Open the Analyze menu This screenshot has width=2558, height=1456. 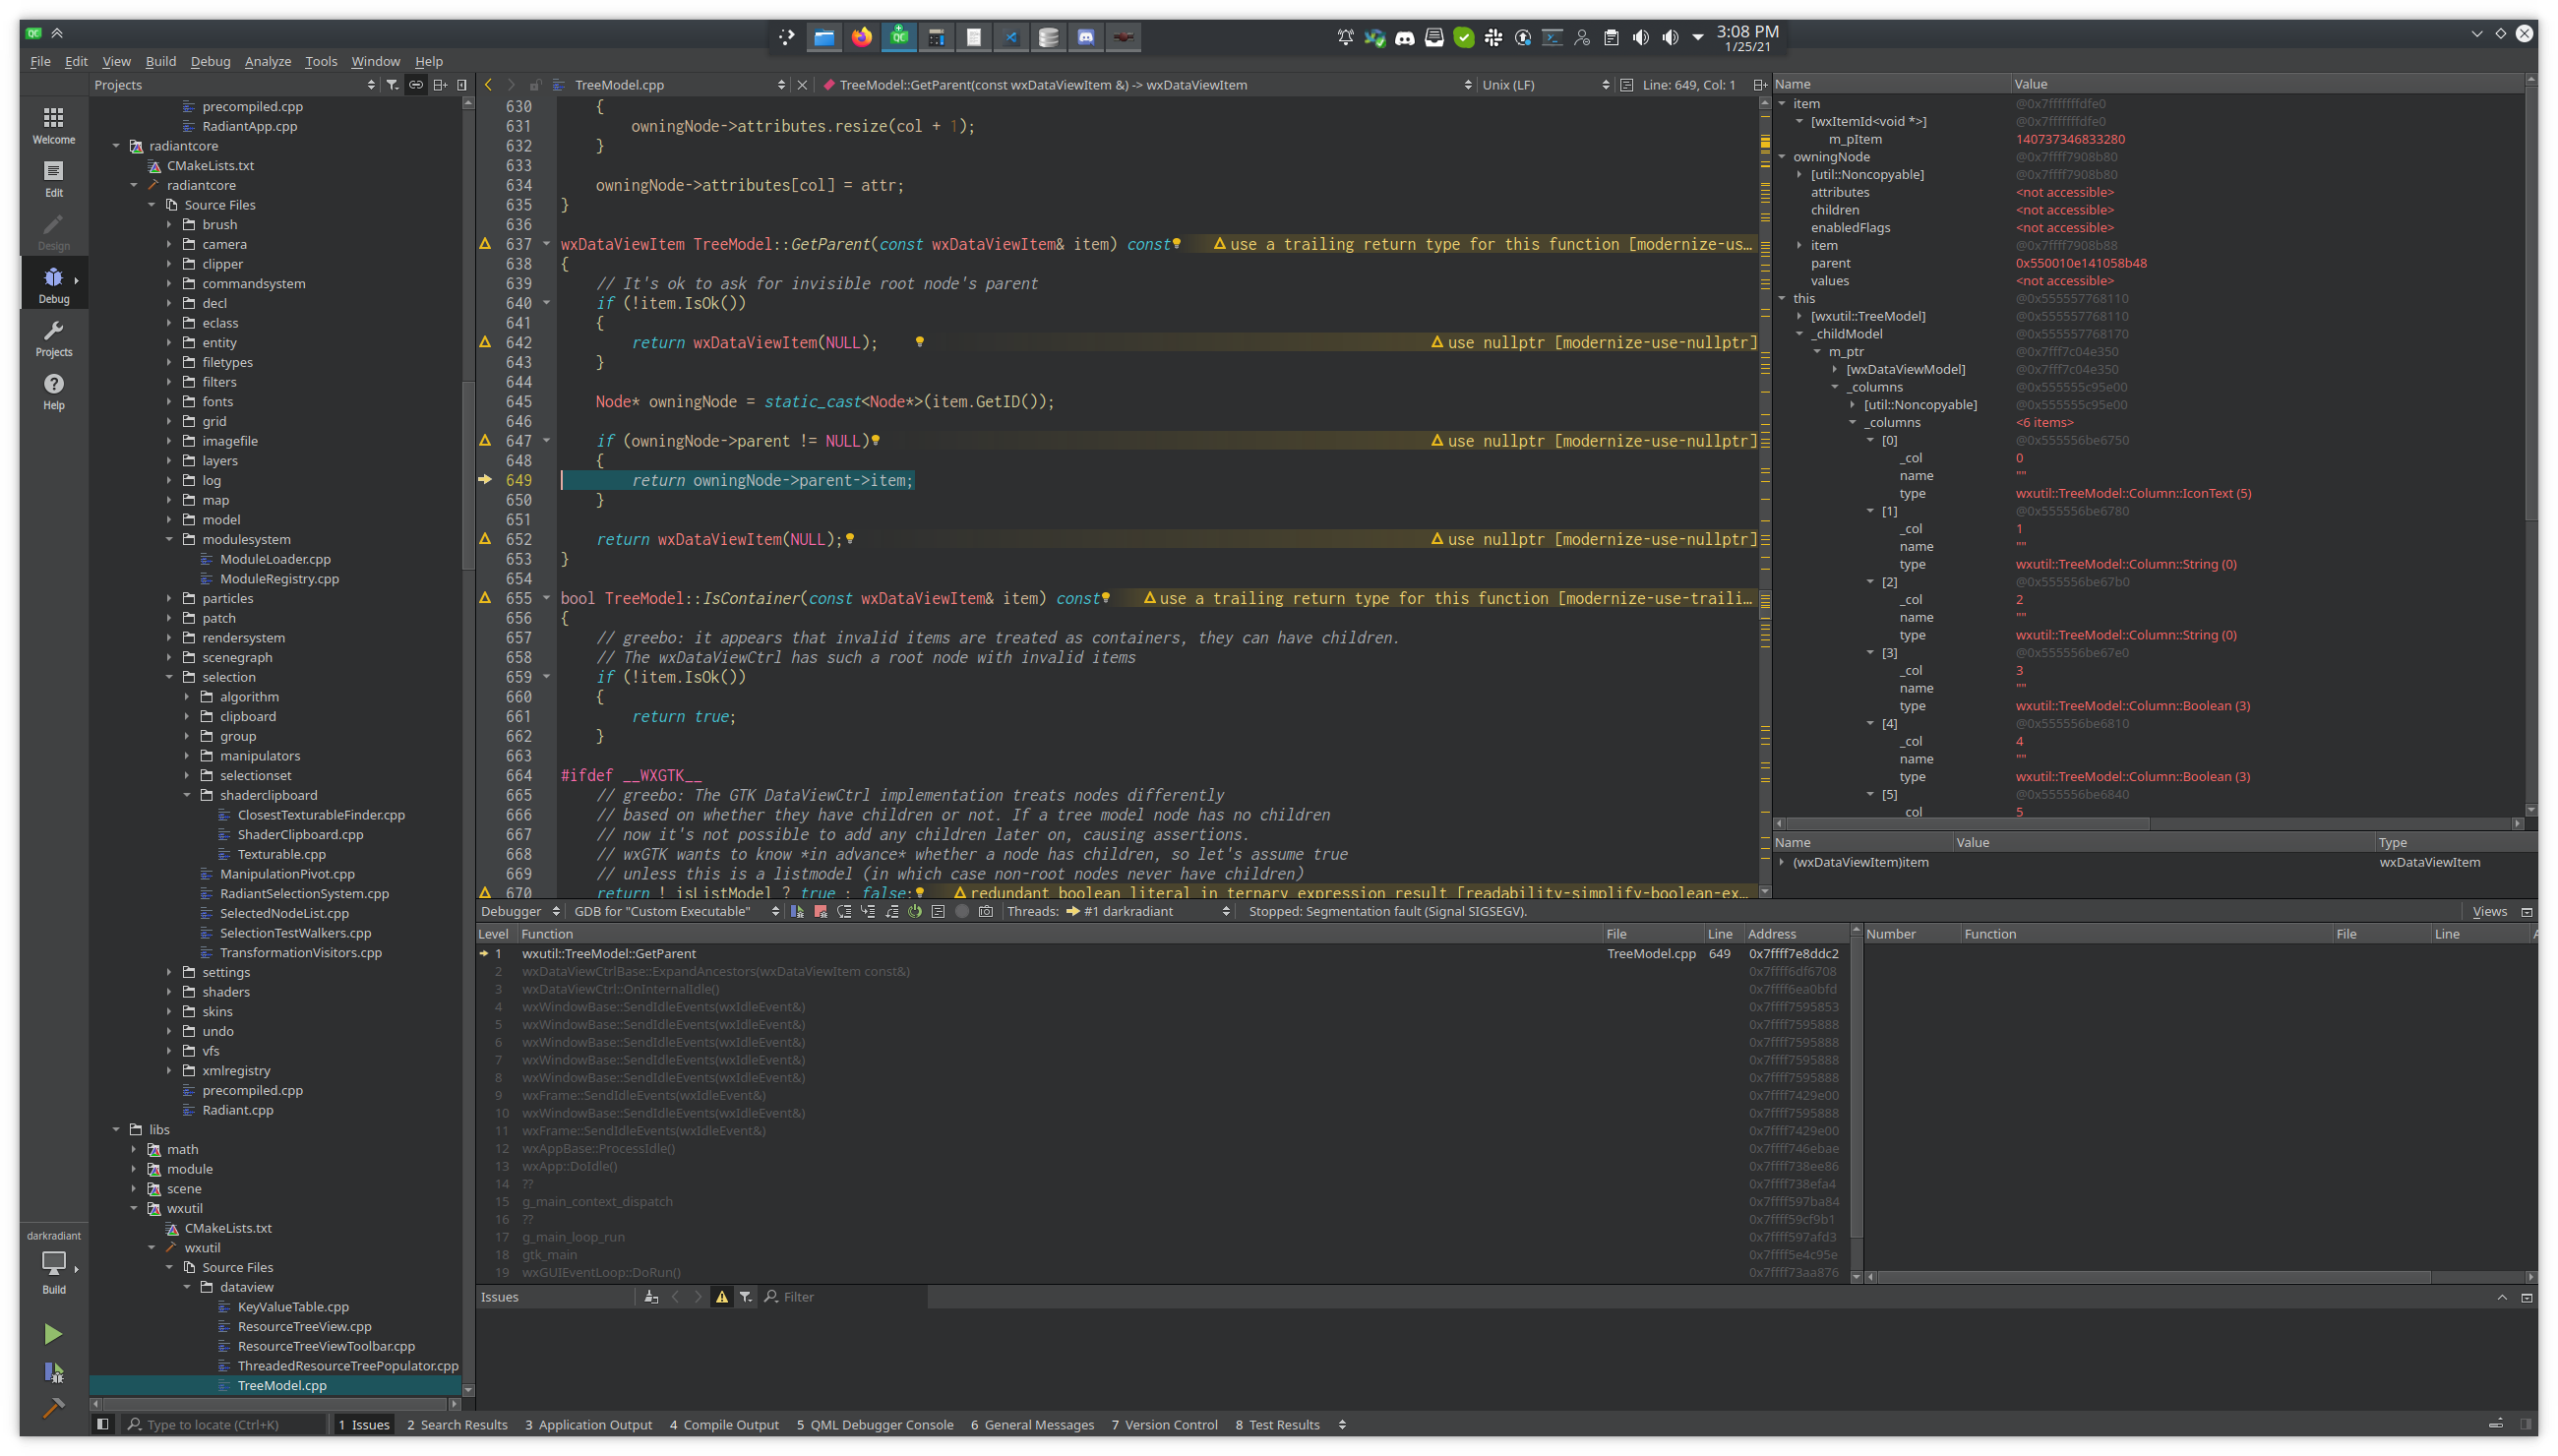267,61
